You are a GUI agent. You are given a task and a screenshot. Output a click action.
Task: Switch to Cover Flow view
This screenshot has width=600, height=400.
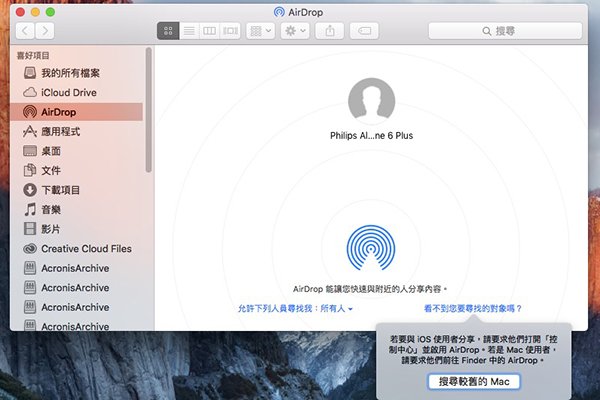pos(230,31)
